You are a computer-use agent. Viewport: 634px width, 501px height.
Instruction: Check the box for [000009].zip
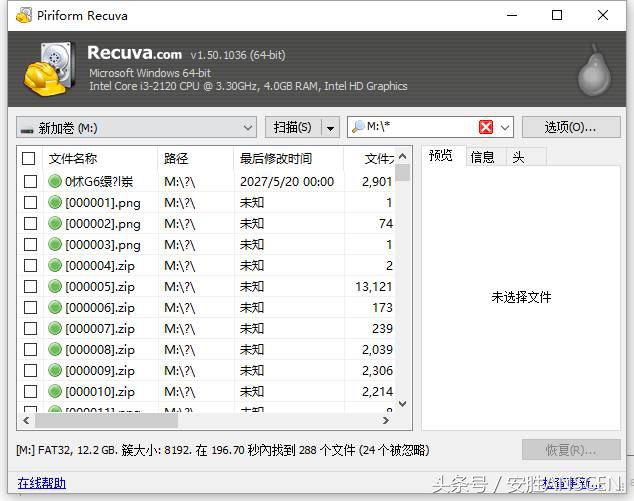[30, 370]
